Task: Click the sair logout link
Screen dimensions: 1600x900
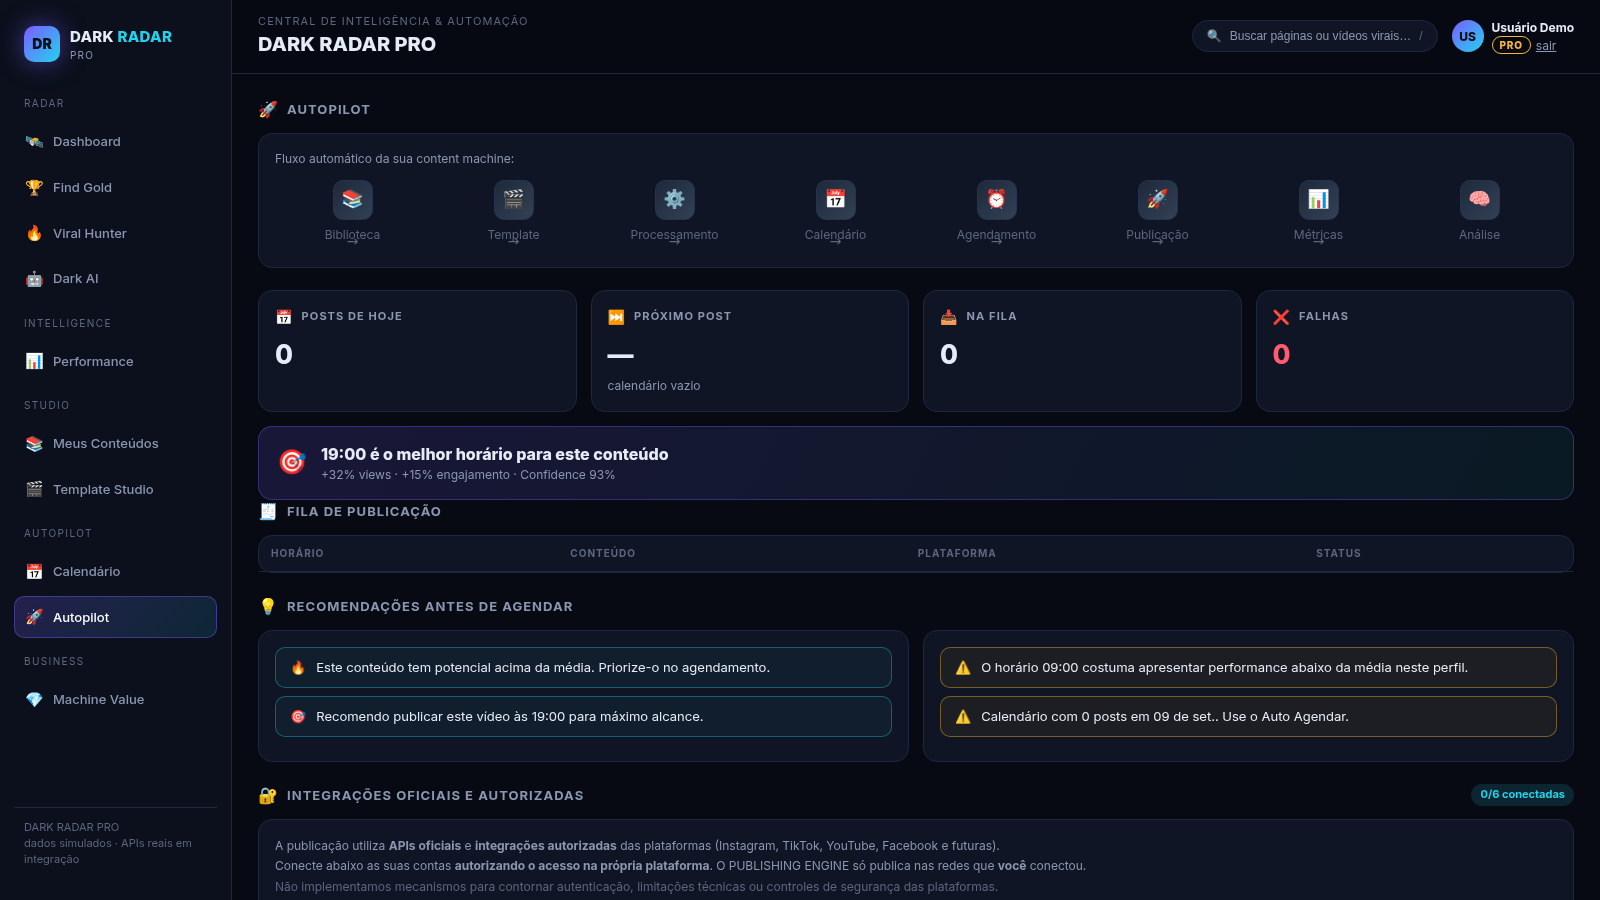Action: pyautogui.click(x=1546, y=46)
